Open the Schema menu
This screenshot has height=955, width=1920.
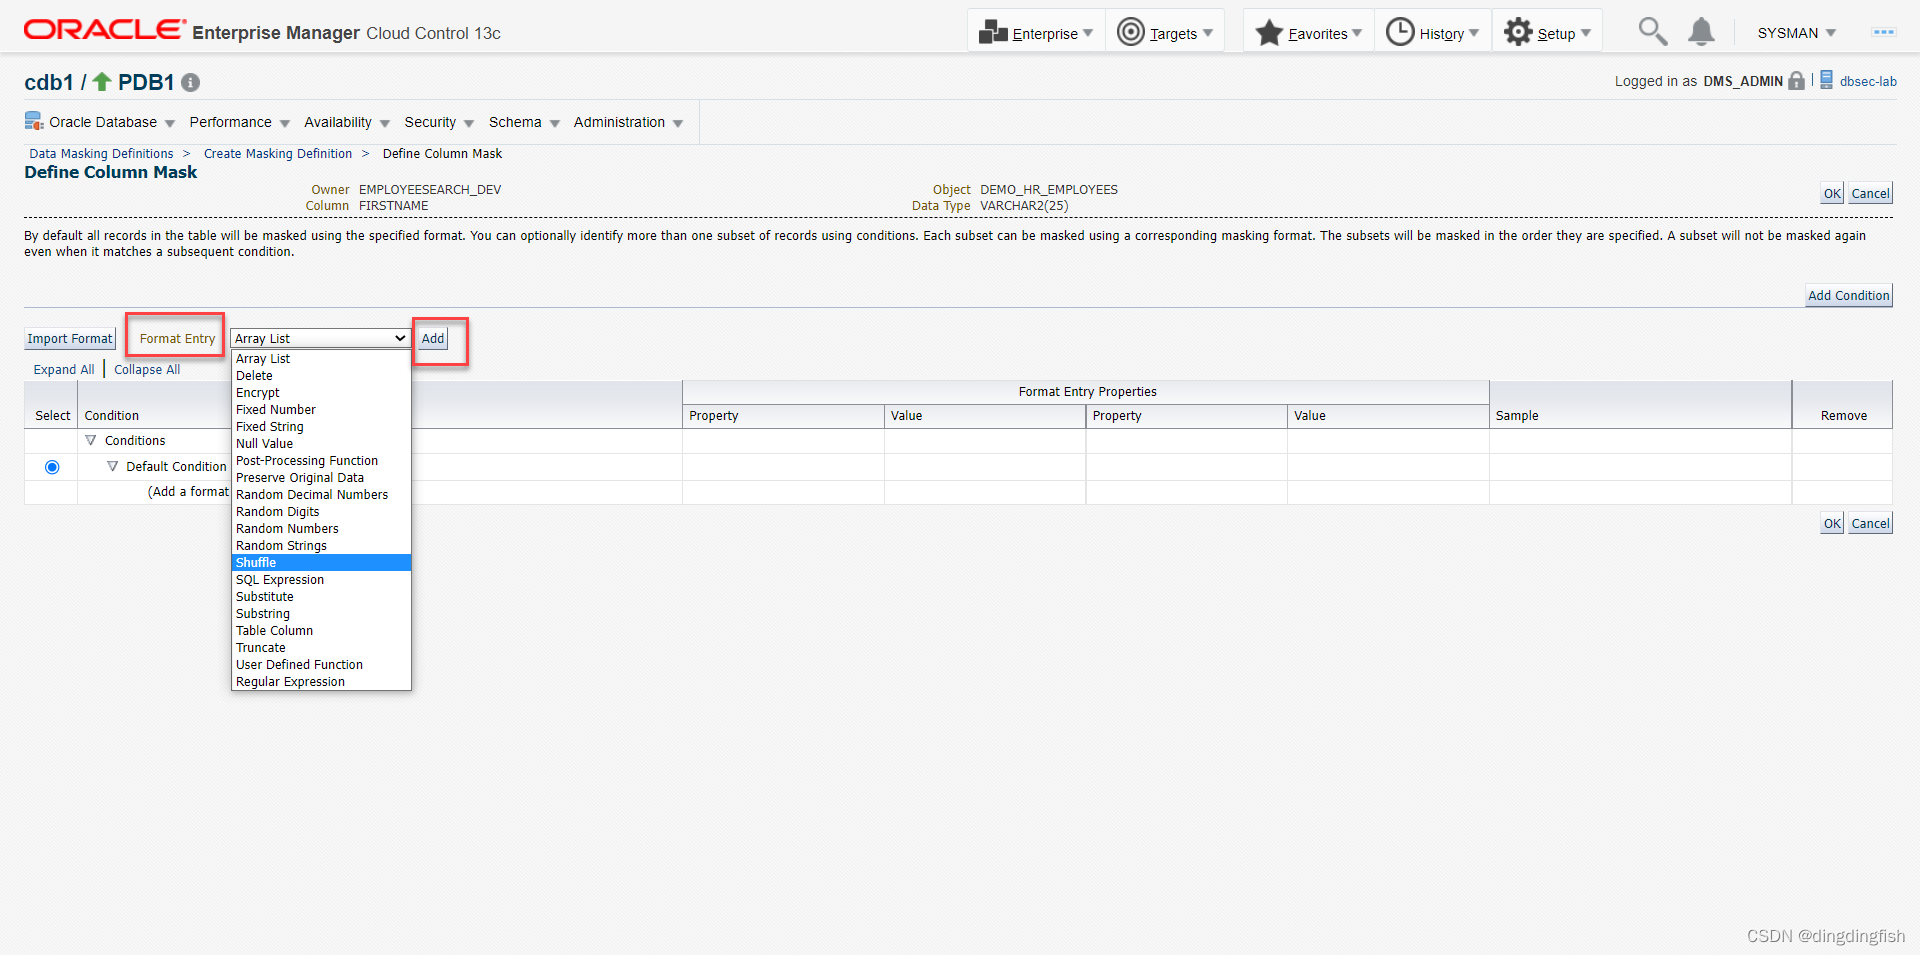(524, 122)
